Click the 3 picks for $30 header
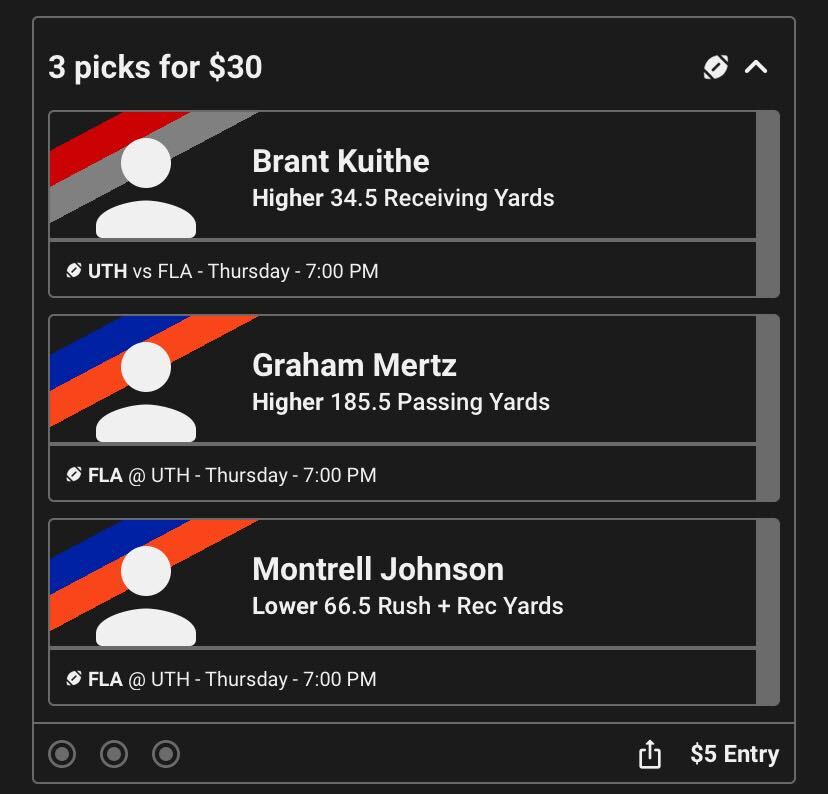The width and height of the screenshot is (828, 794). click(155, 67)
